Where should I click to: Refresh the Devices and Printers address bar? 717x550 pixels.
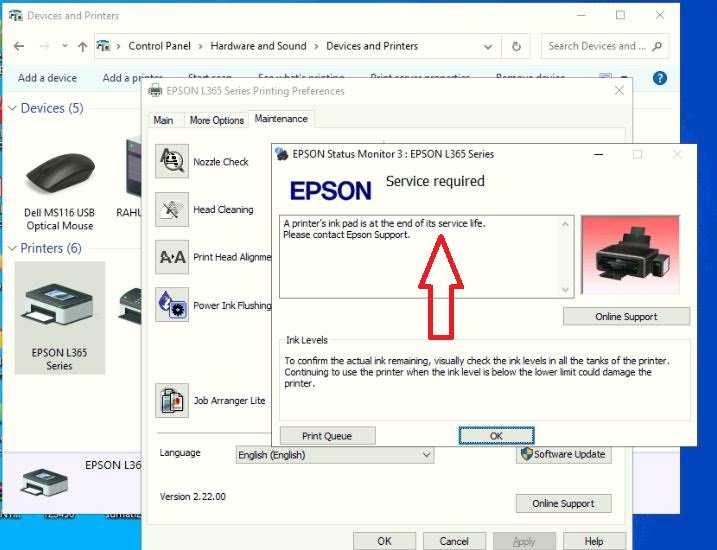516,46
